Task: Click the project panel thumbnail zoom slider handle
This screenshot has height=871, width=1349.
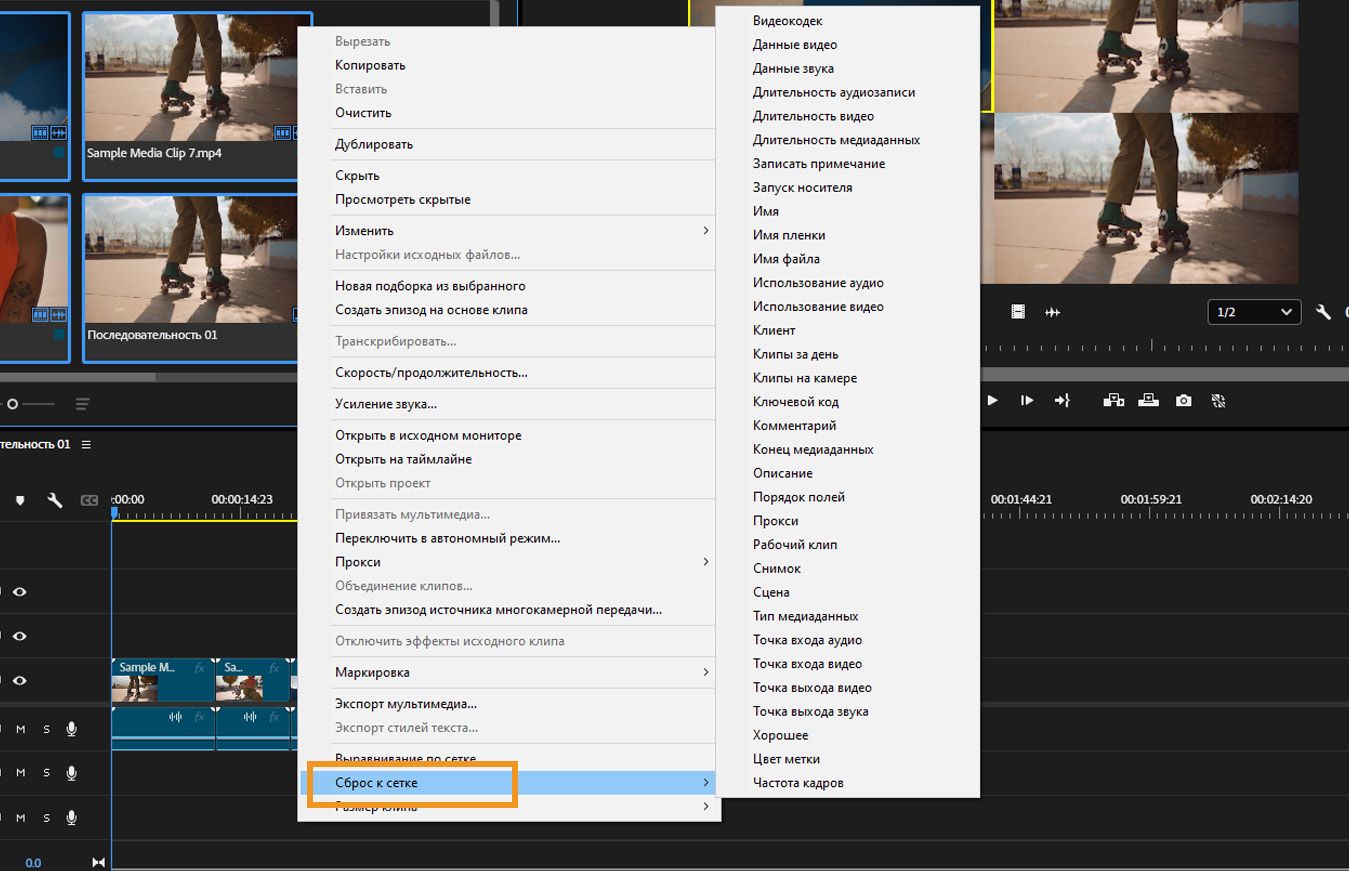Action: pos(12,404)
